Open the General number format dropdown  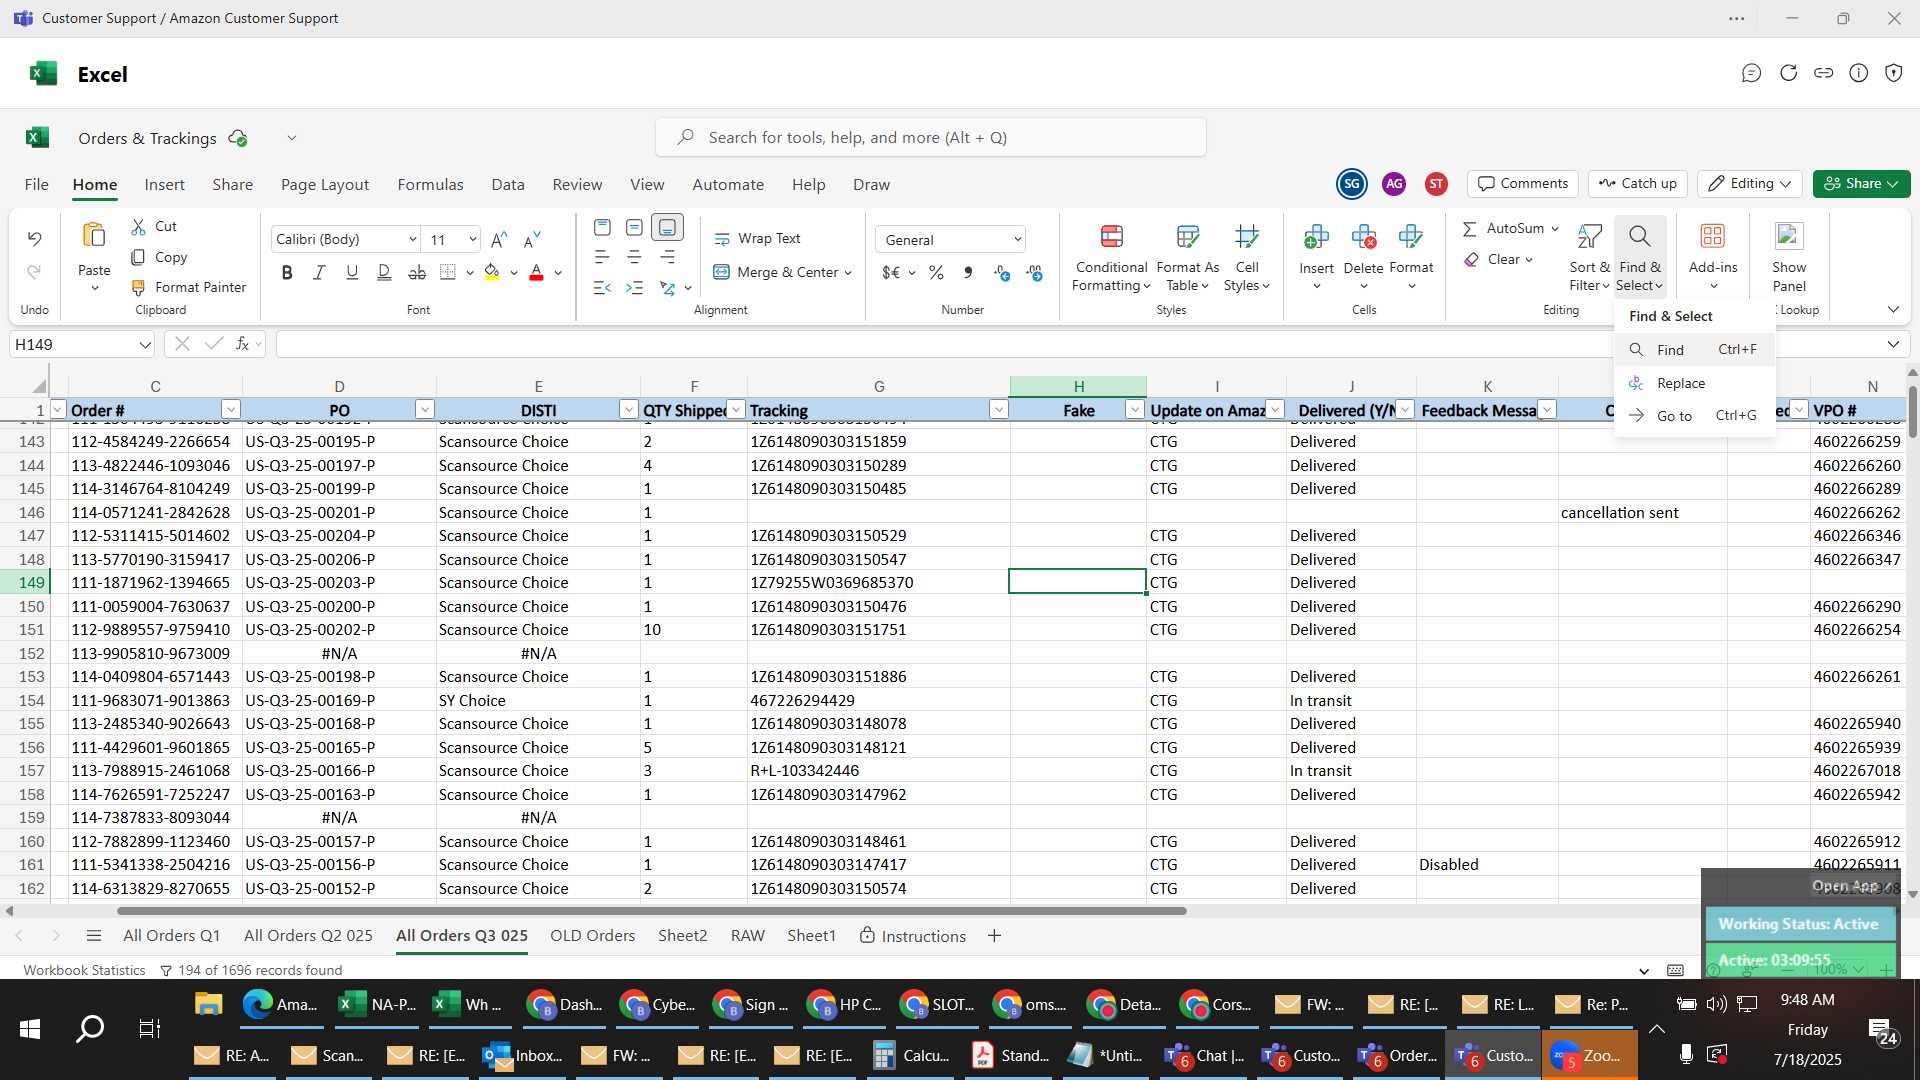[1017, 239]
